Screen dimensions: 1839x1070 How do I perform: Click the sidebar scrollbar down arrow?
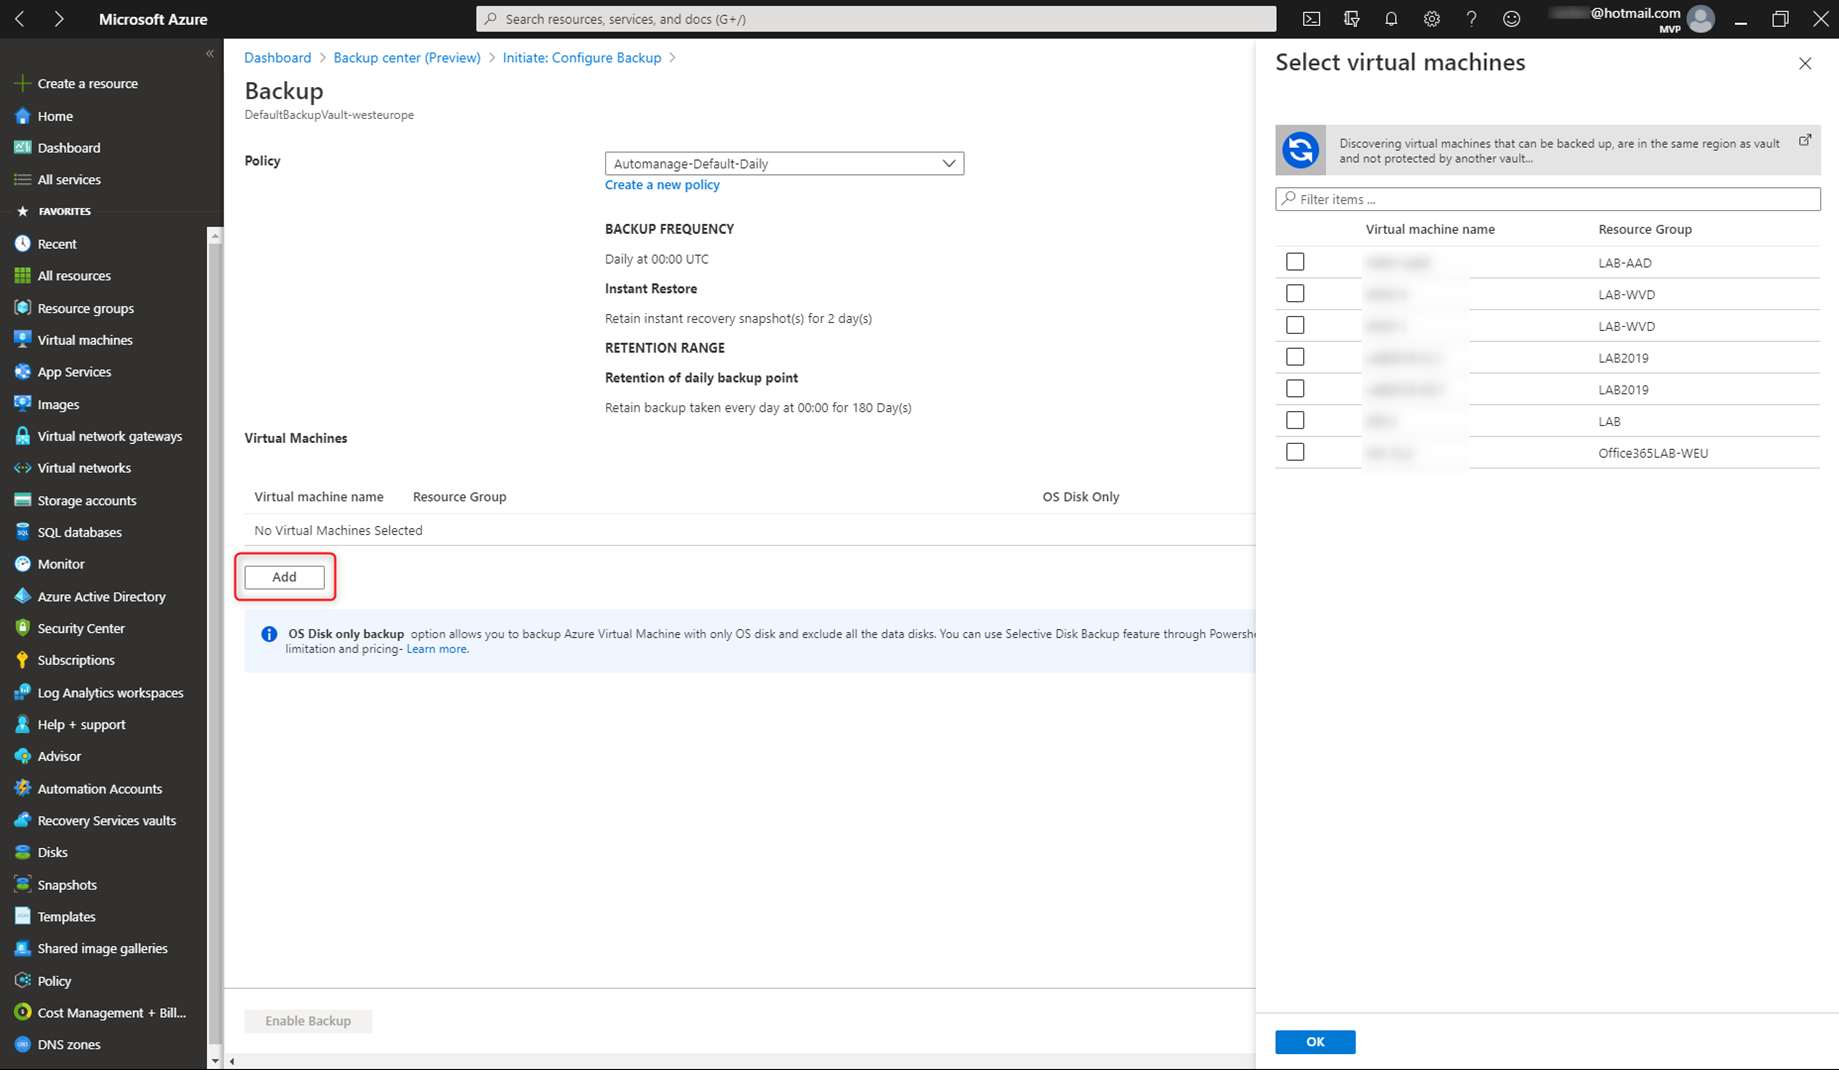click(x=214, y=1059)
